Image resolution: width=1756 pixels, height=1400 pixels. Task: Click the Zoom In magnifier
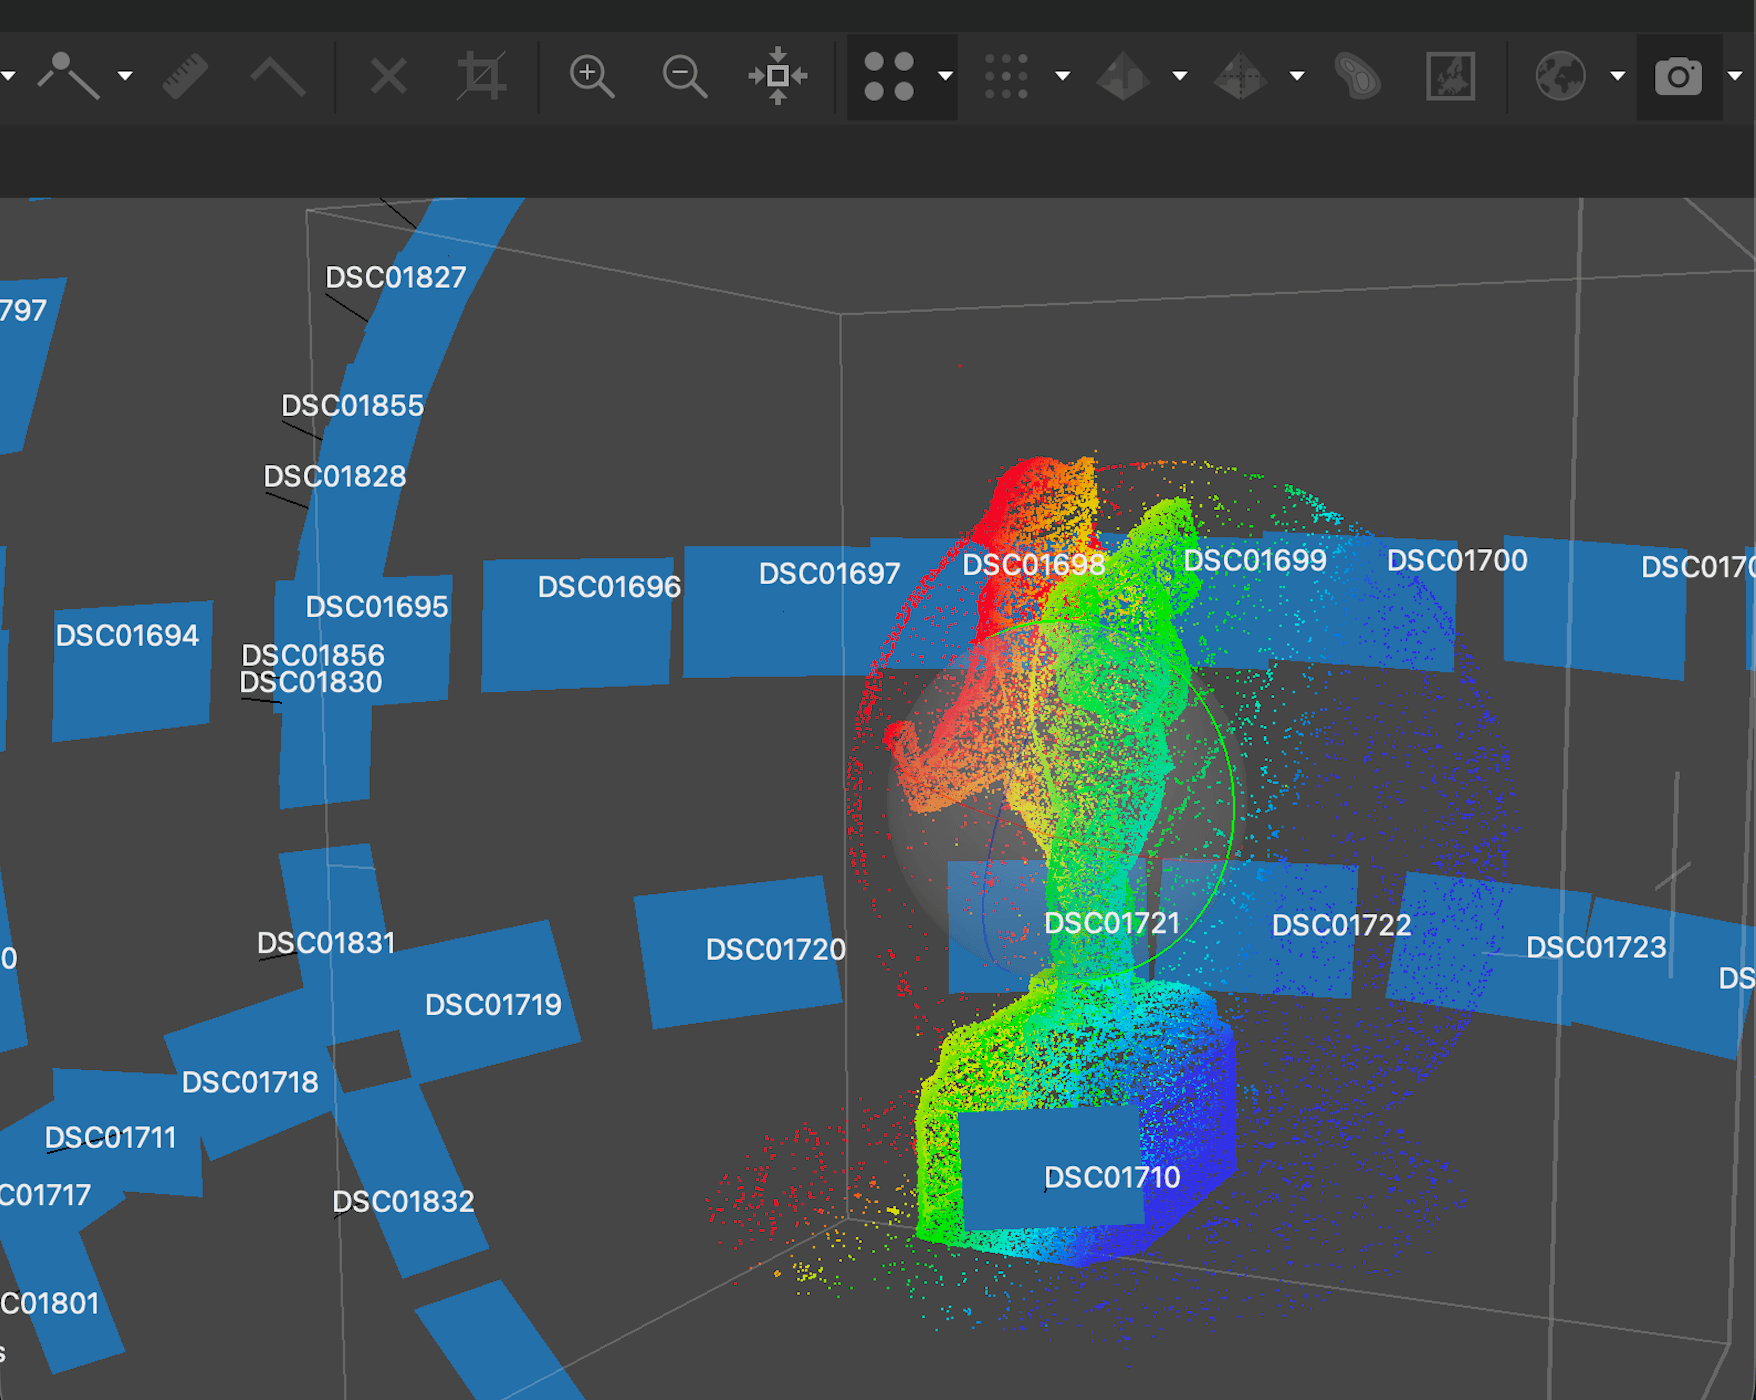pos(591,76)
